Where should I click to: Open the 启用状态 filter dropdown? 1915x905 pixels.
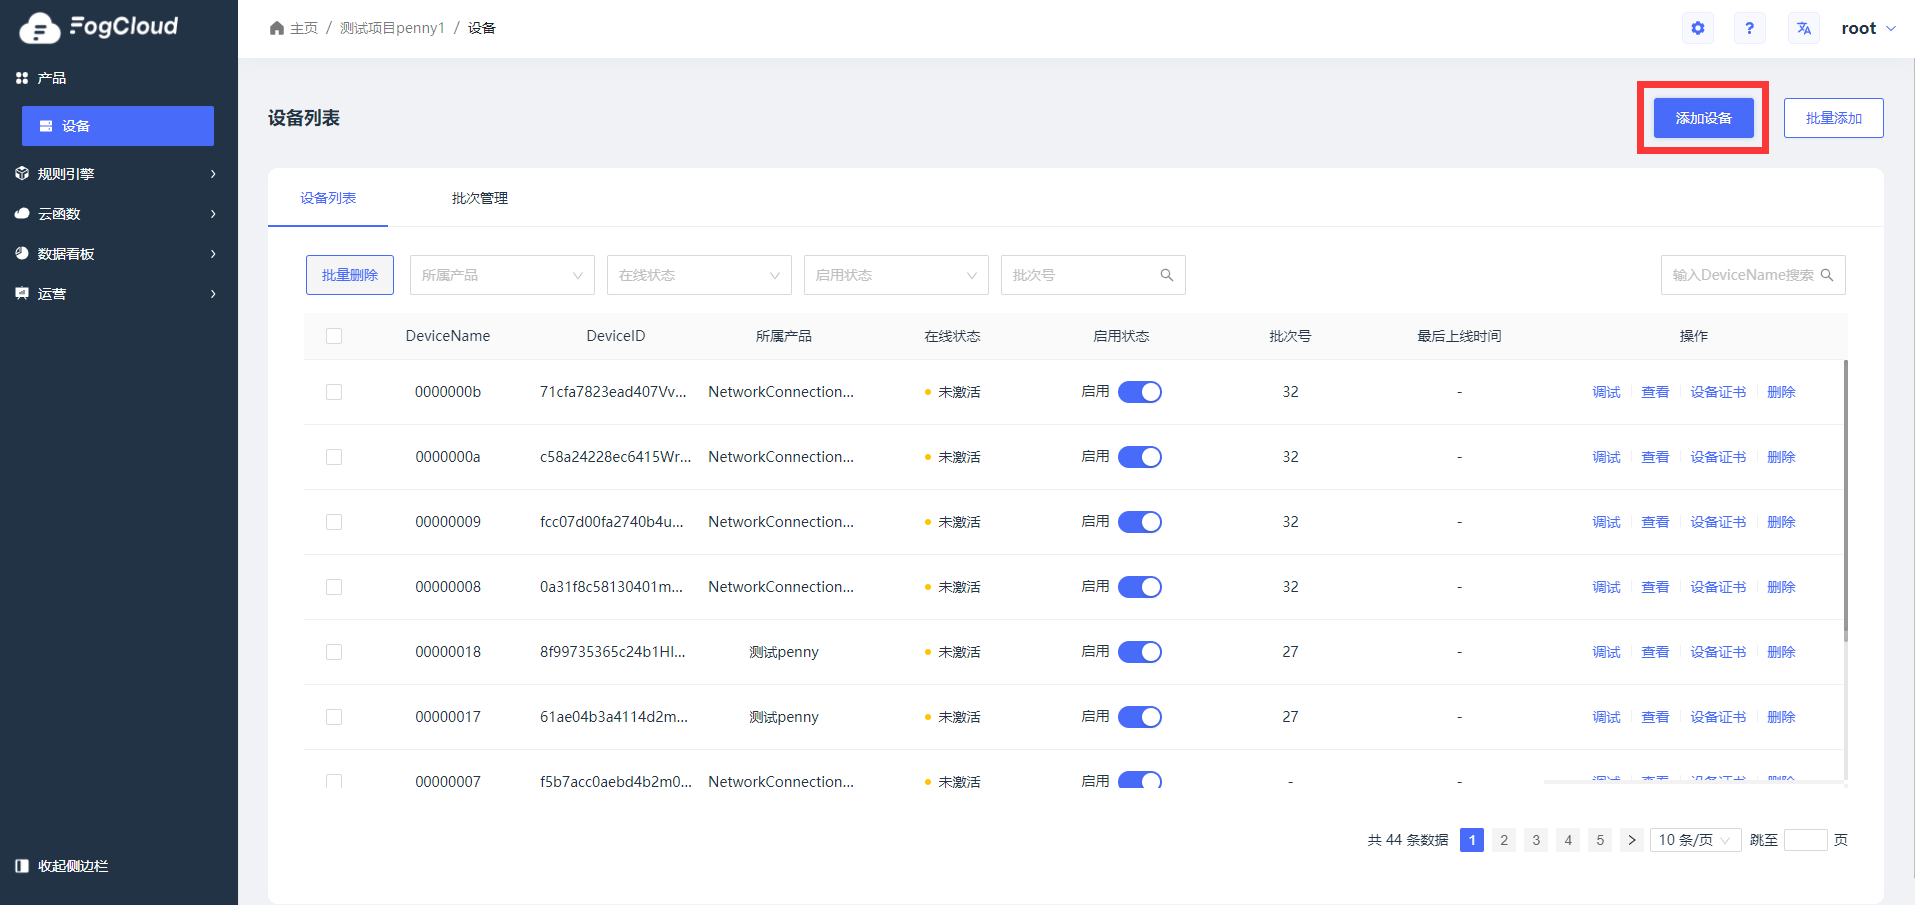pyautogui.click(x=896, y=275)
